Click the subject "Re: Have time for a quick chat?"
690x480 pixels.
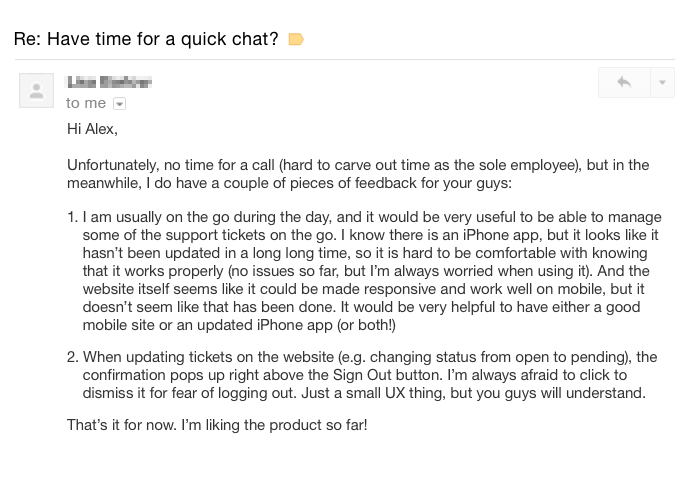coord(146,39)
